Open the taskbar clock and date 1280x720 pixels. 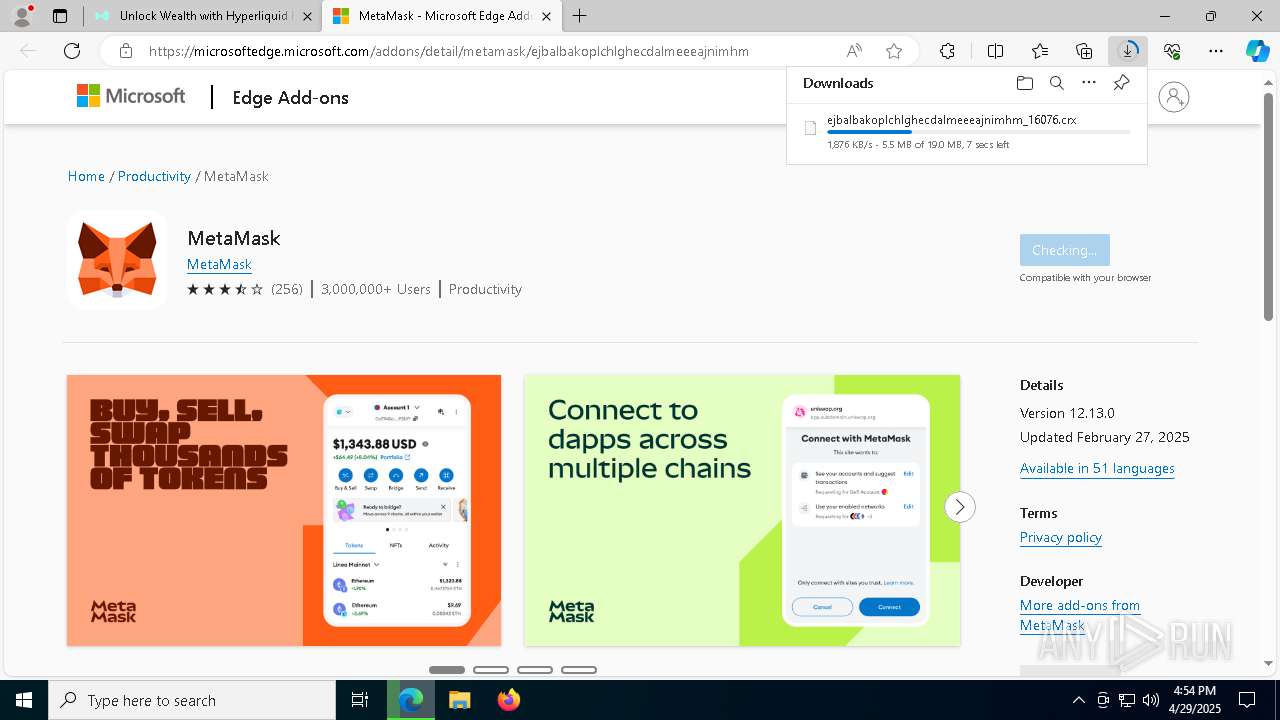point(1194,700)
